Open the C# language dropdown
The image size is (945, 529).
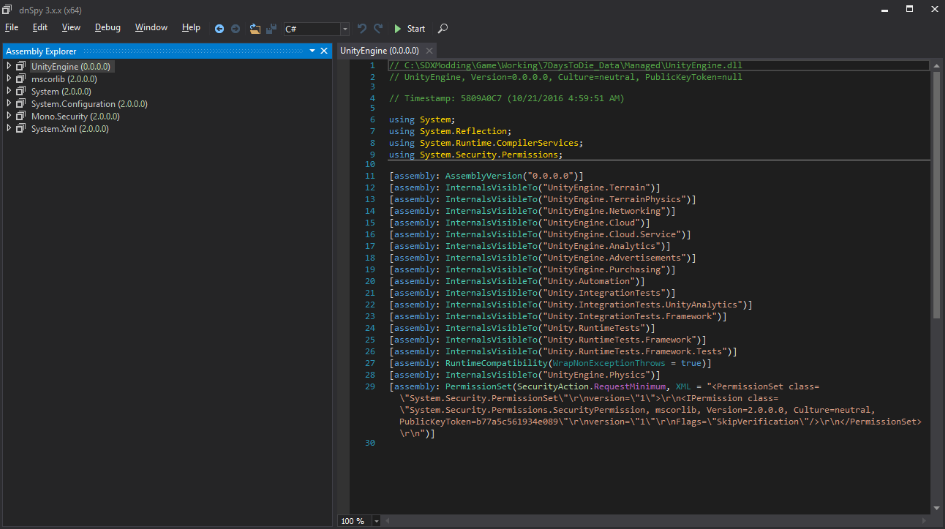[345, 29]
